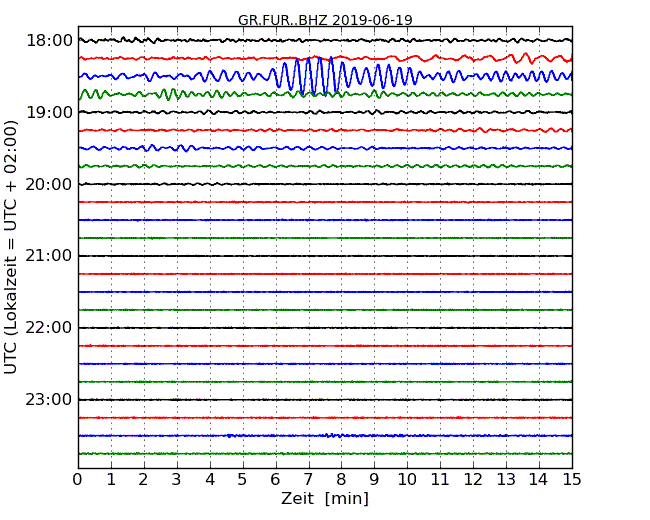The image size is (650, 520).
Task: Click the x-axis tick label 10
Action: click(407, 479)
